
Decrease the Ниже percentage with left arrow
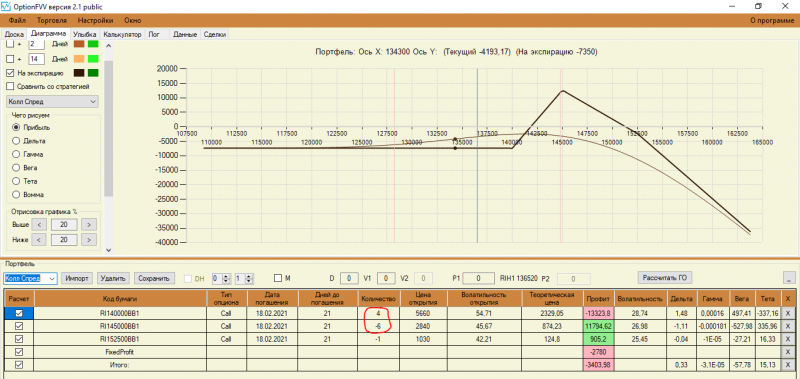point(39,239)
